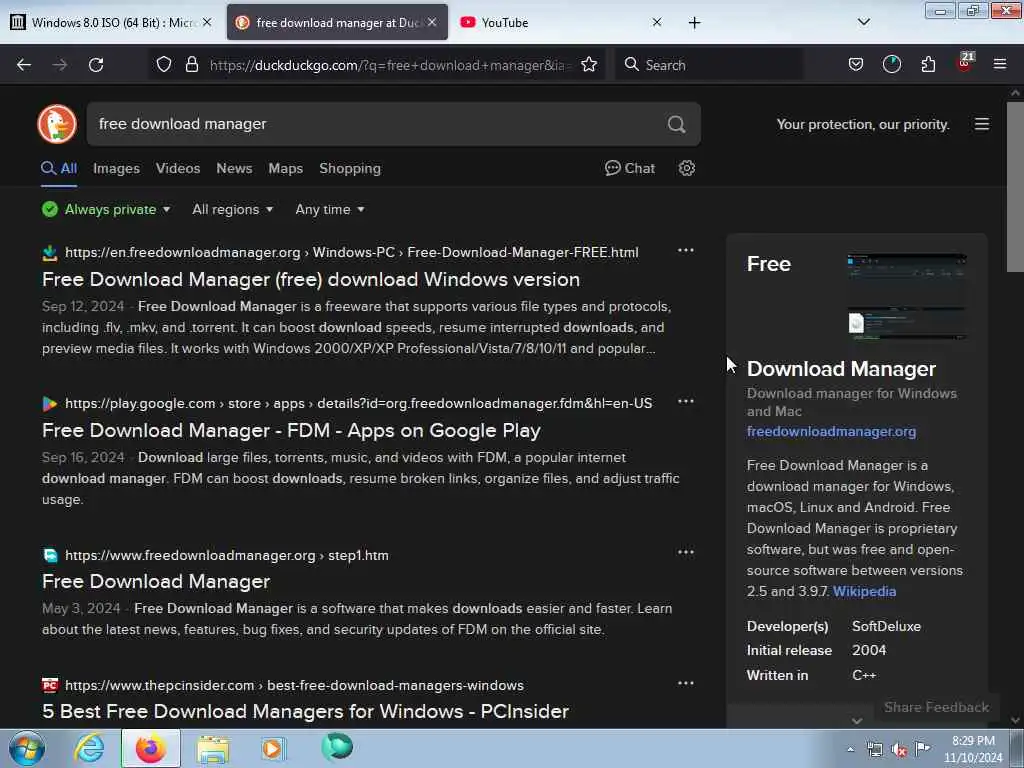Open 'Free Download Manager - FDM - Apps on Google Play'
Image resolution: width=1024 pixels, height=768 pixels.
(x=291, y=430)
